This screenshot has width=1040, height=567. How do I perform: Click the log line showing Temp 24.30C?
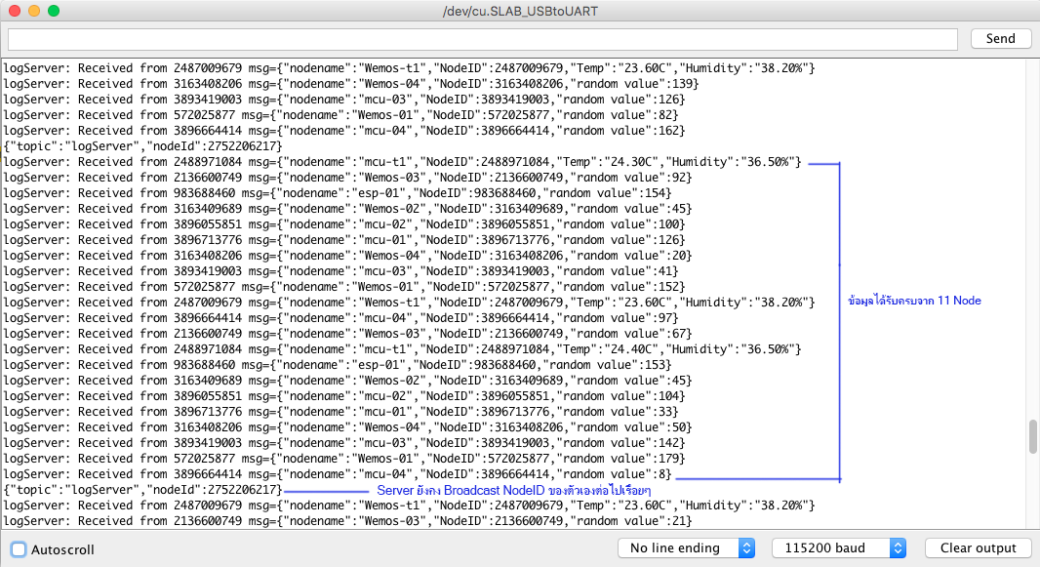[400, 162]
